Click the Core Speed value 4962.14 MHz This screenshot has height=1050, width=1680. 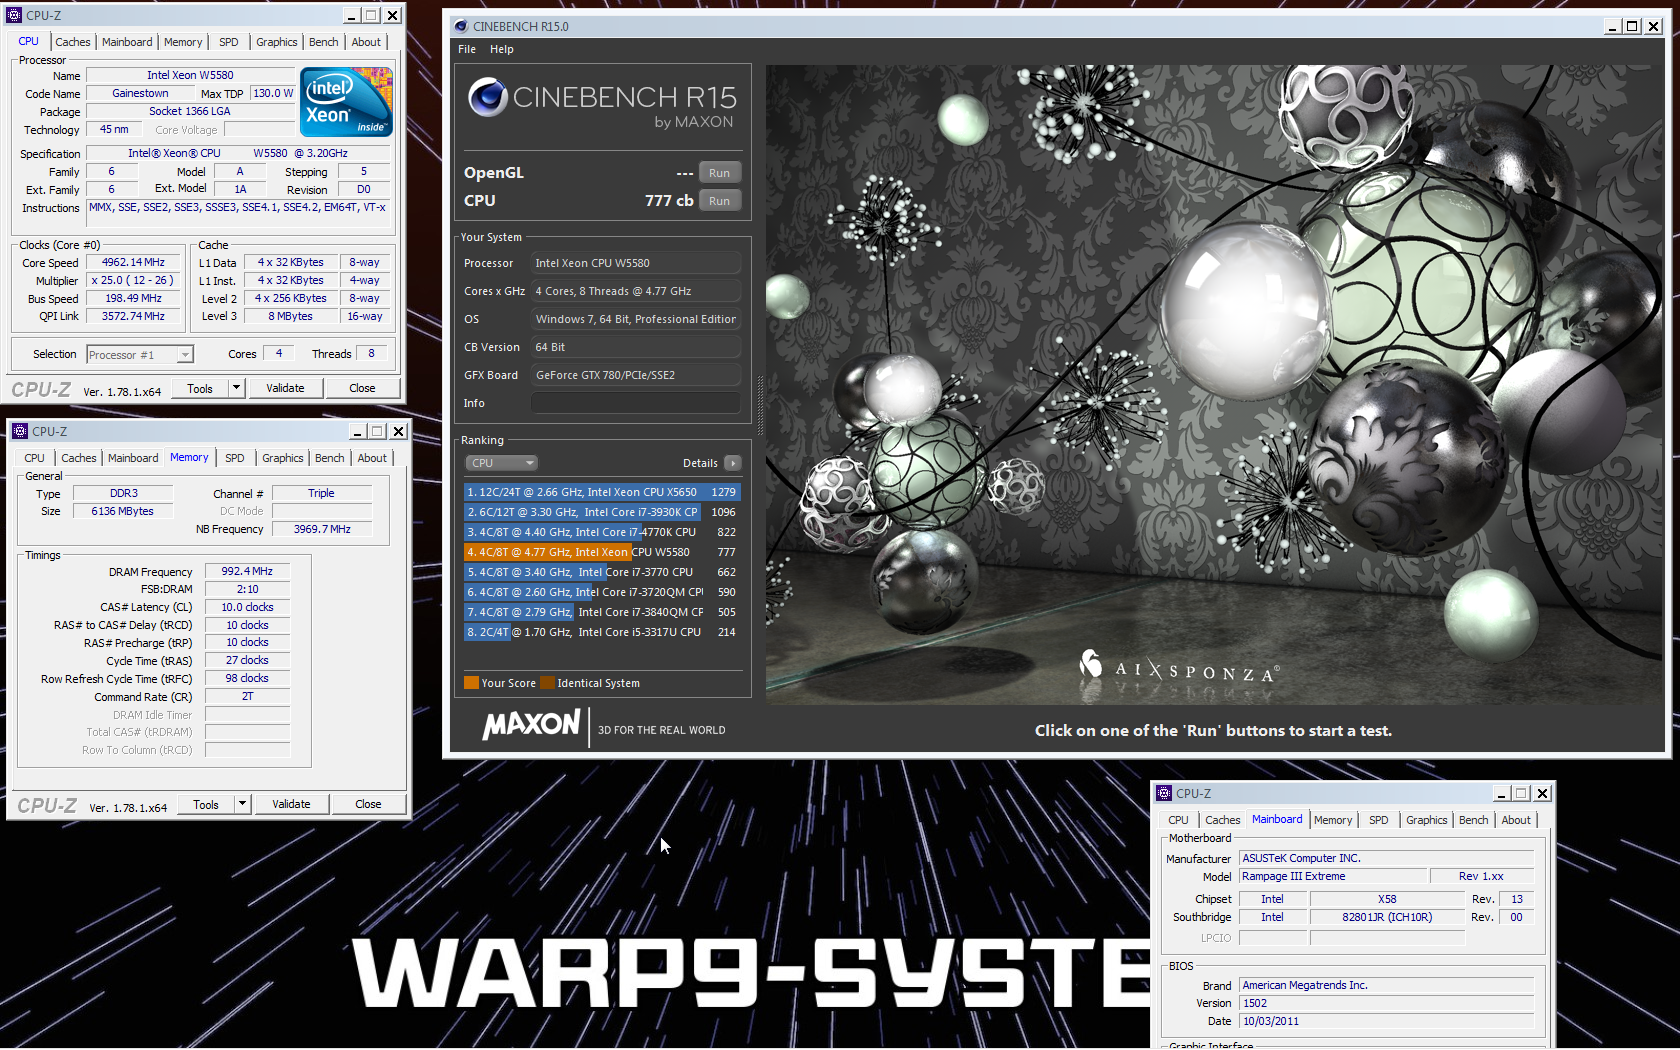[133, 263]
